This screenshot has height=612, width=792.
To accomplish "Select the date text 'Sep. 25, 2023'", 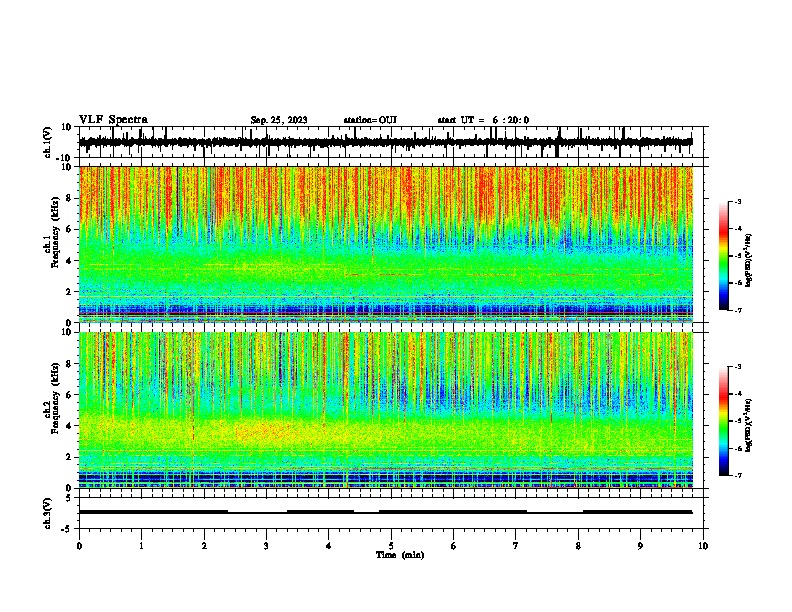I will click(279, 120).
